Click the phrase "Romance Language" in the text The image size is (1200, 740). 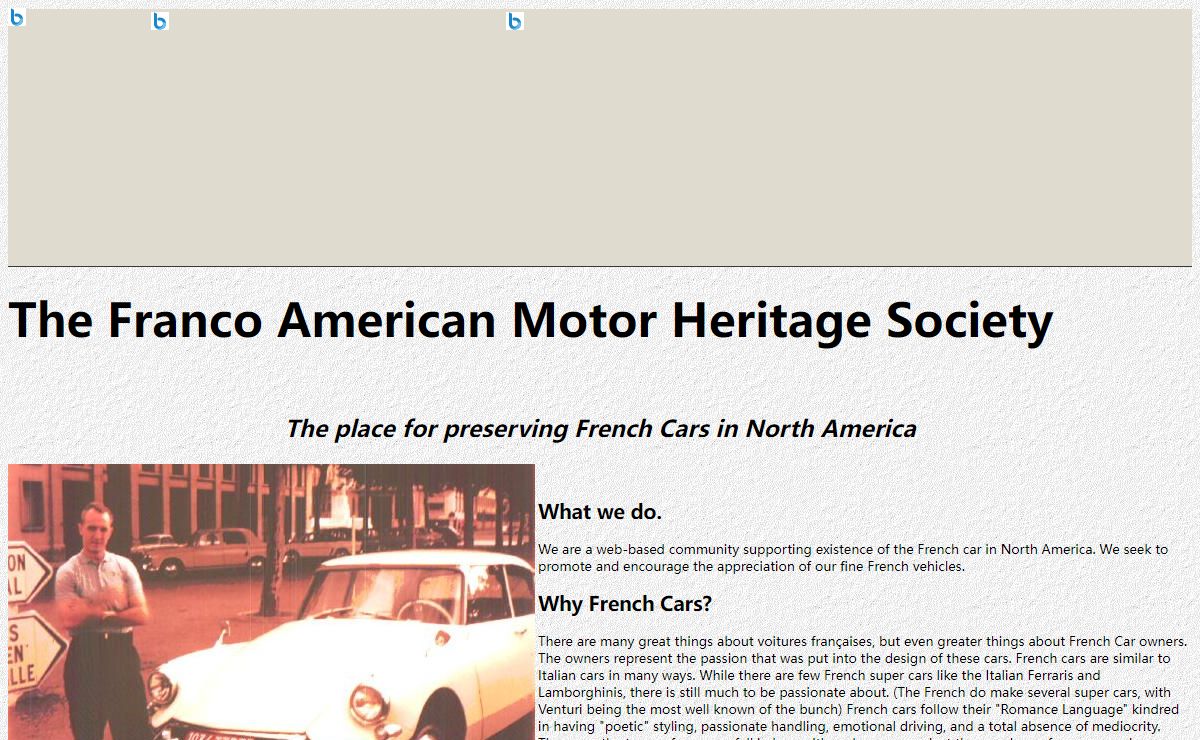click(x=1064, y=709)
